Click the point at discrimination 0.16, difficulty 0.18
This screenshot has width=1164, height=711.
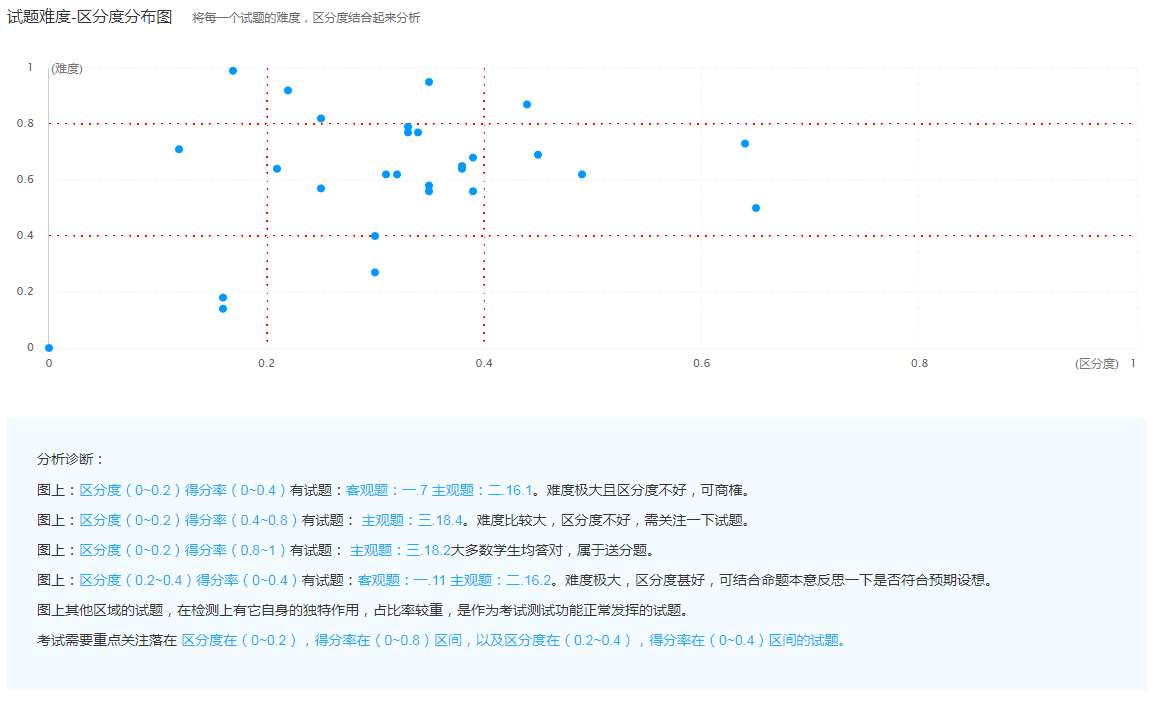point(223,298)
